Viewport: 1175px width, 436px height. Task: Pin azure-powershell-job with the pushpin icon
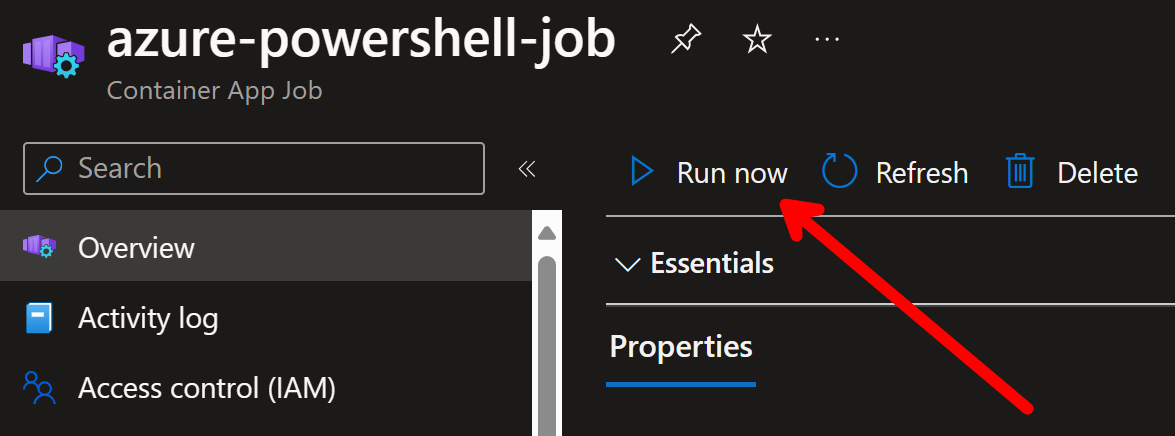click(x=686, y=40)
